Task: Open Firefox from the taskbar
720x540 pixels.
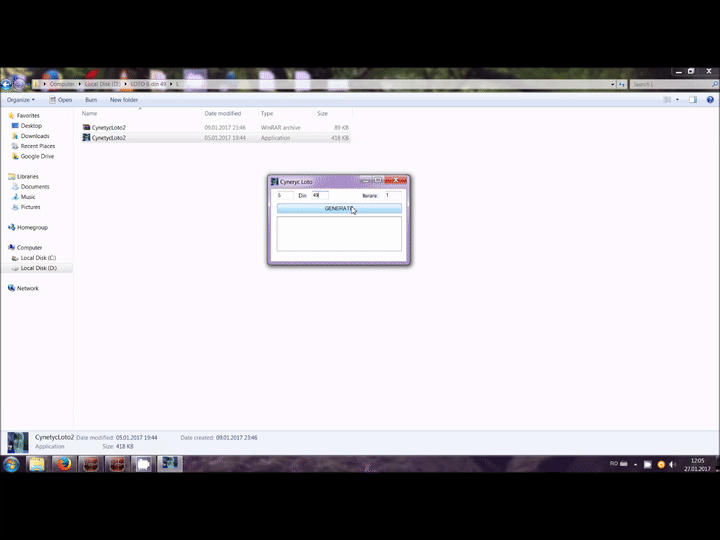Action: point(62,465)
